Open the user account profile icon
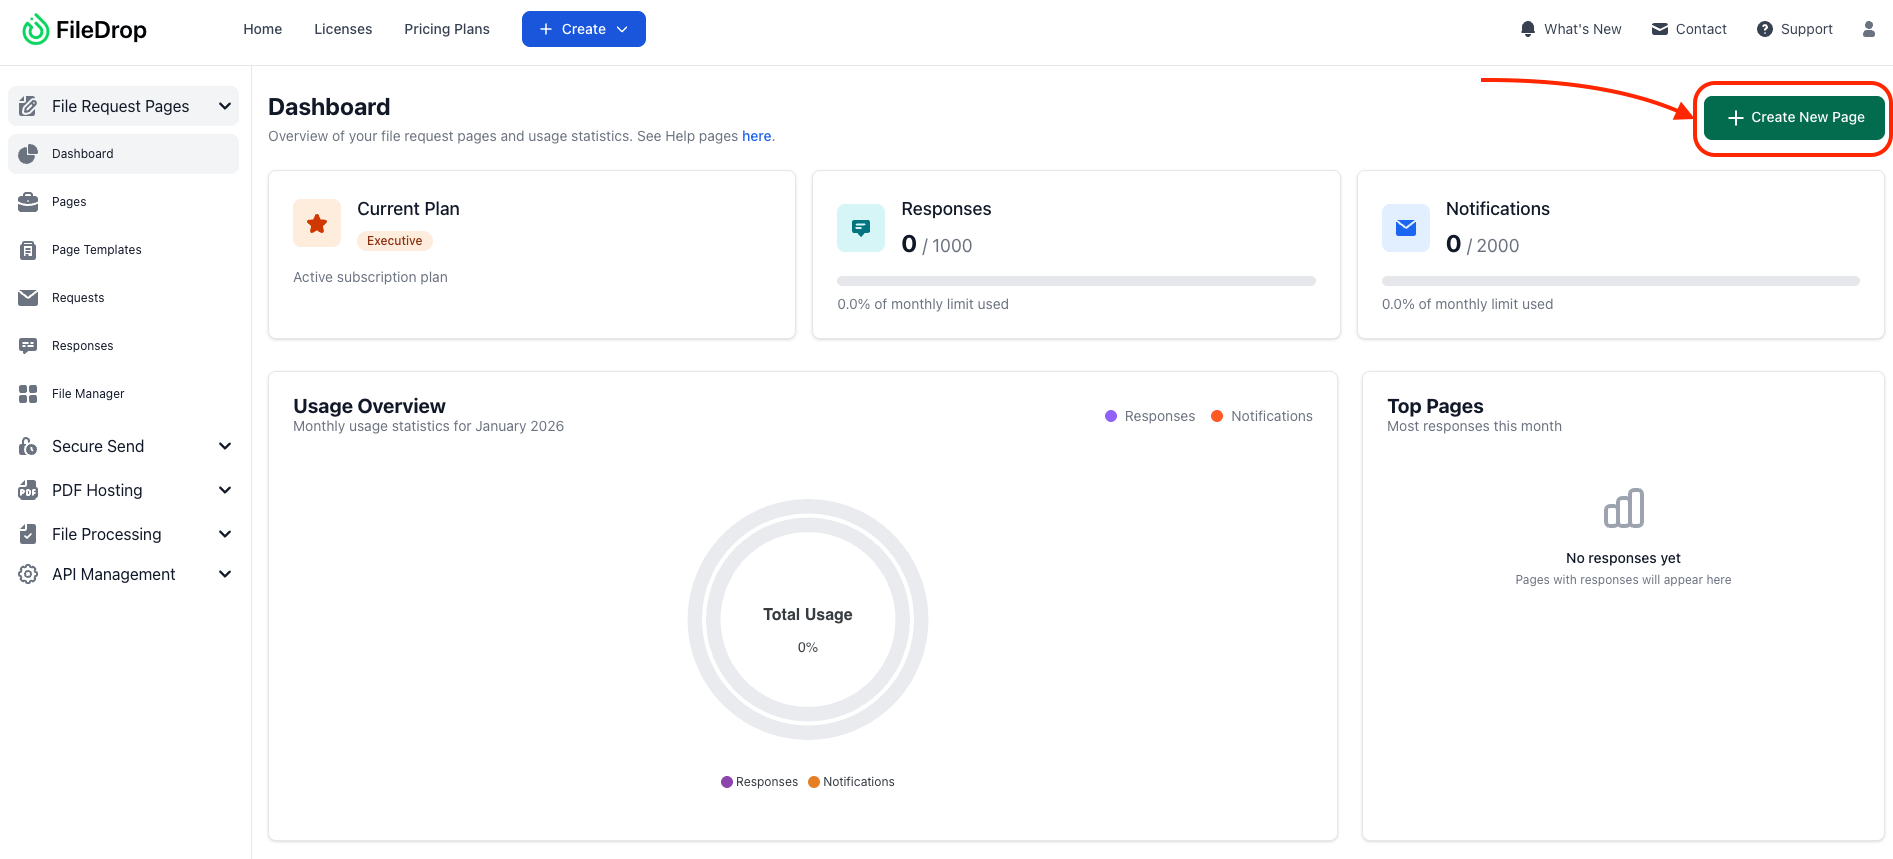The height and width of the screenshot is (859, 1893). 1868,29
